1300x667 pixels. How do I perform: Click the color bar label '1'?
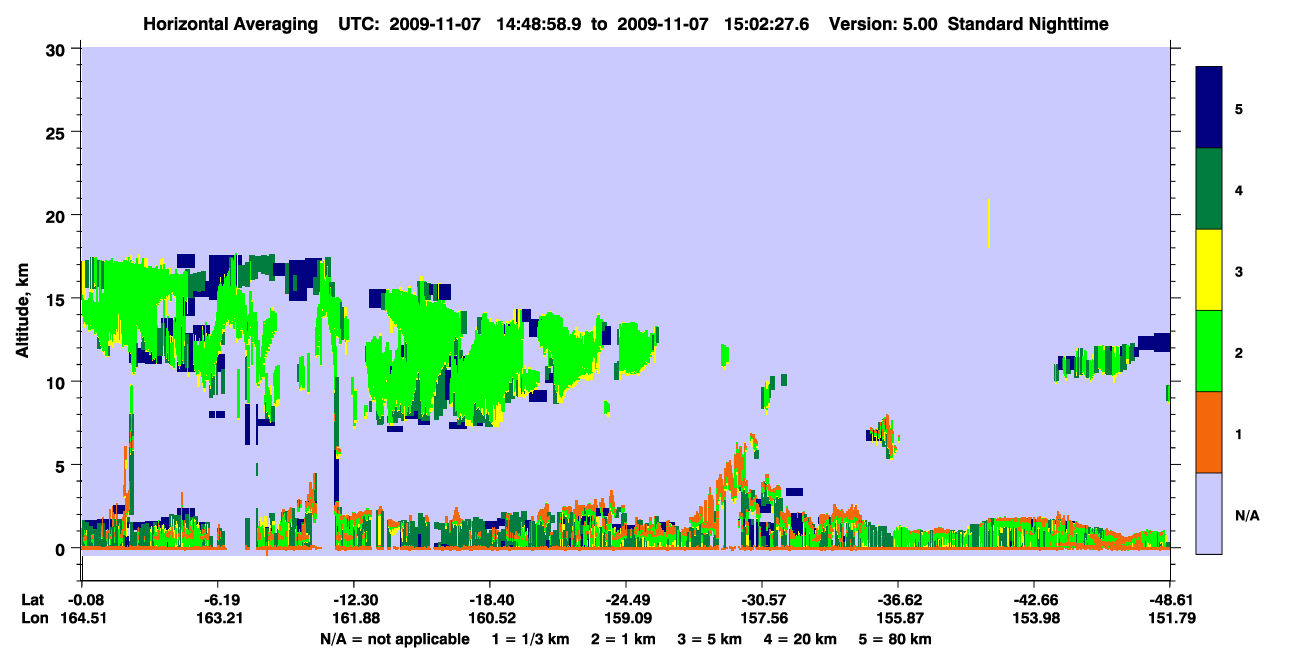tap(1239, 433)
